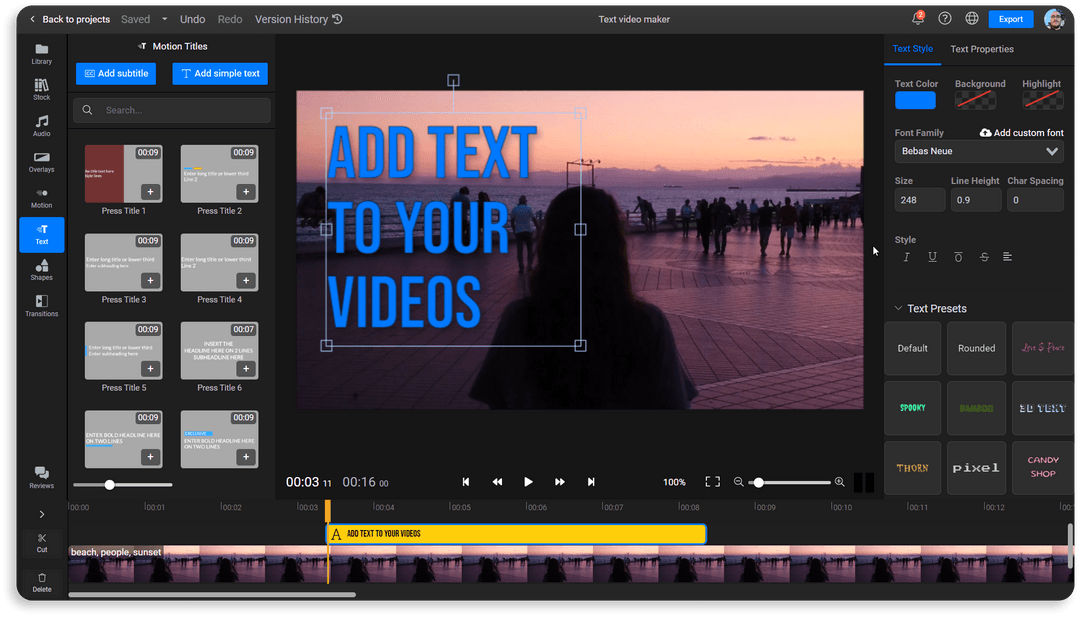Screen dimensions: 1080x617
Task: Select the Text sidebar tool
Action: (x=41, y=235)
